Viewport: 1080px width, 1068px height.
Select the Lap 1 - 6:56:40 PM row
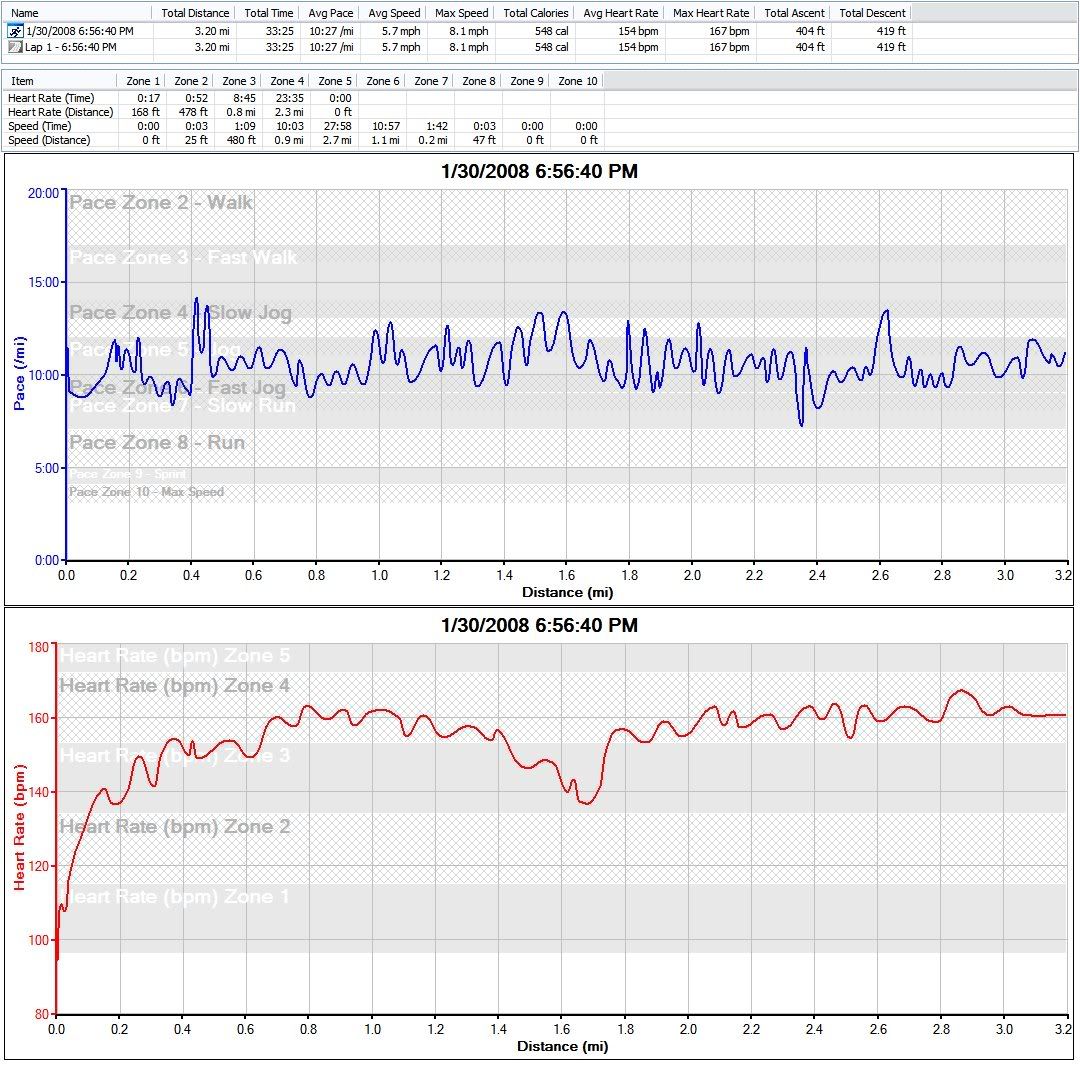tap(70, 47)
